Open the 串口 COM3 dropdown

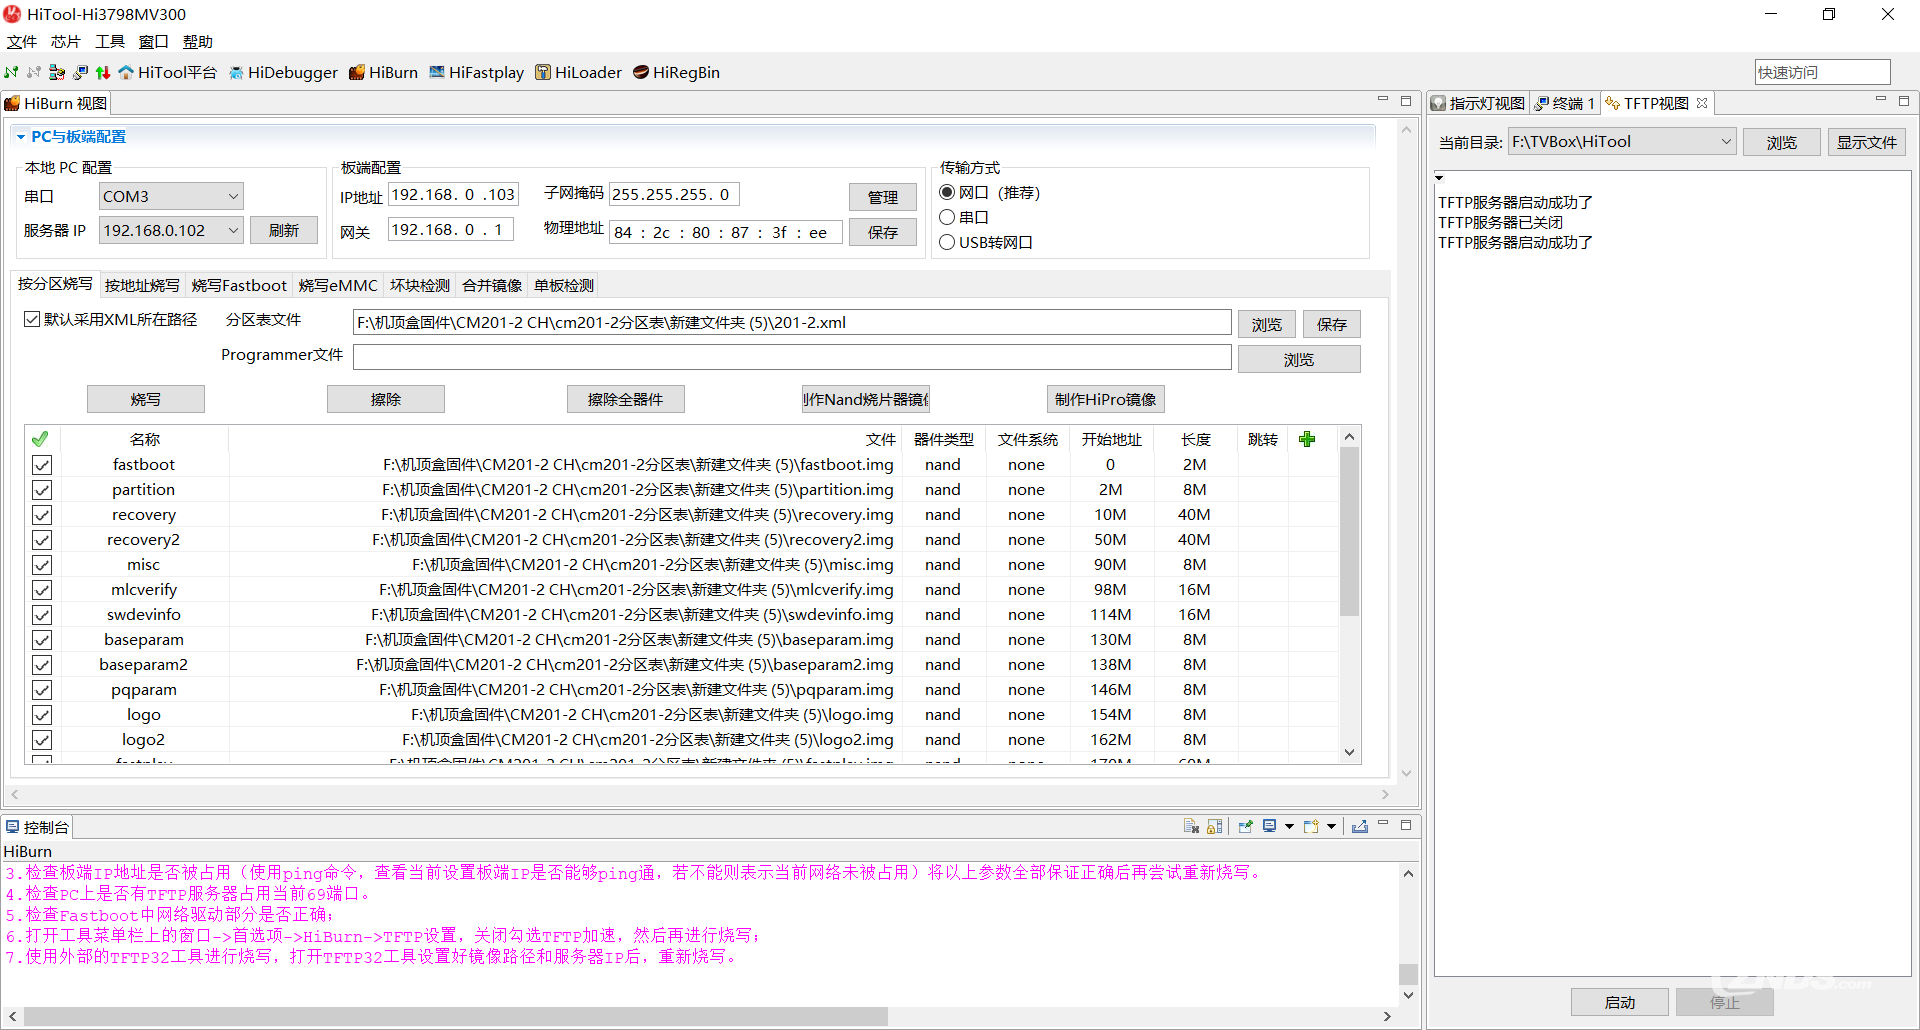171,196
